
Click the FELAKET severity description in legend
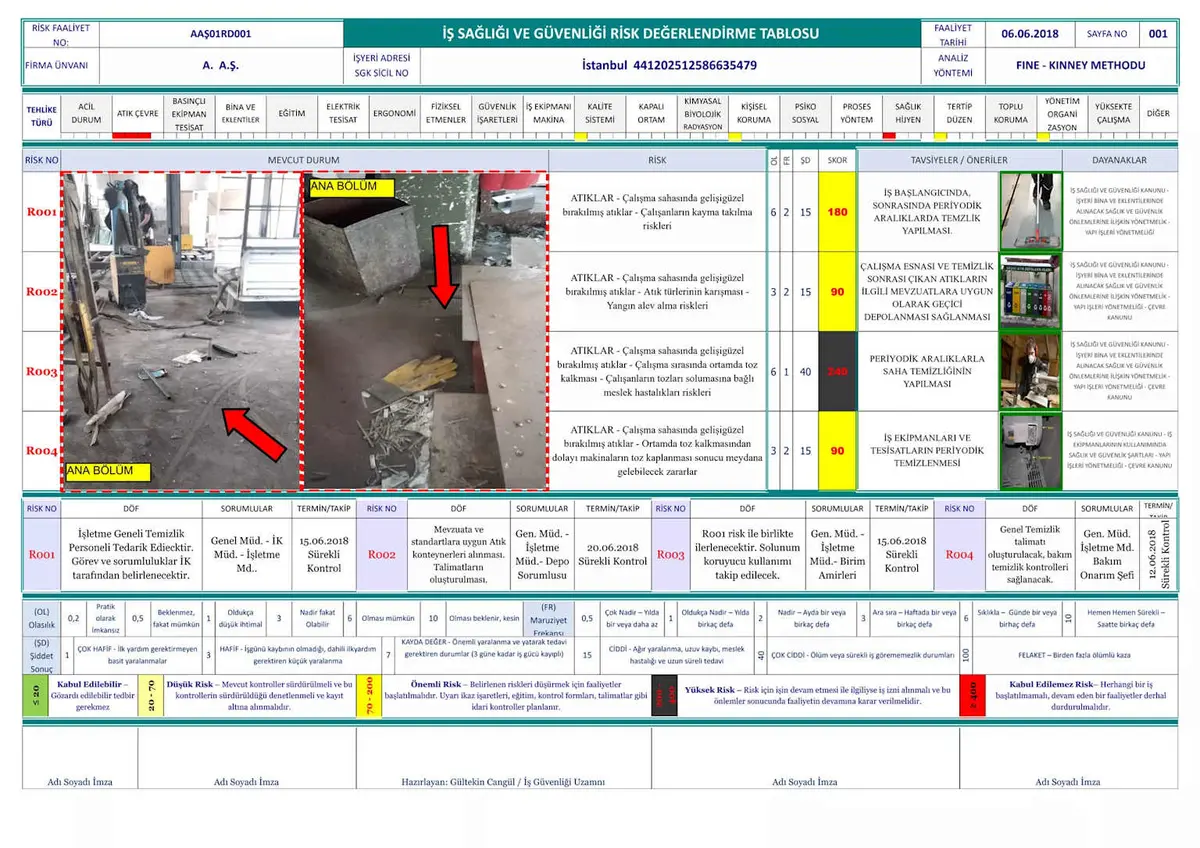1076,655
